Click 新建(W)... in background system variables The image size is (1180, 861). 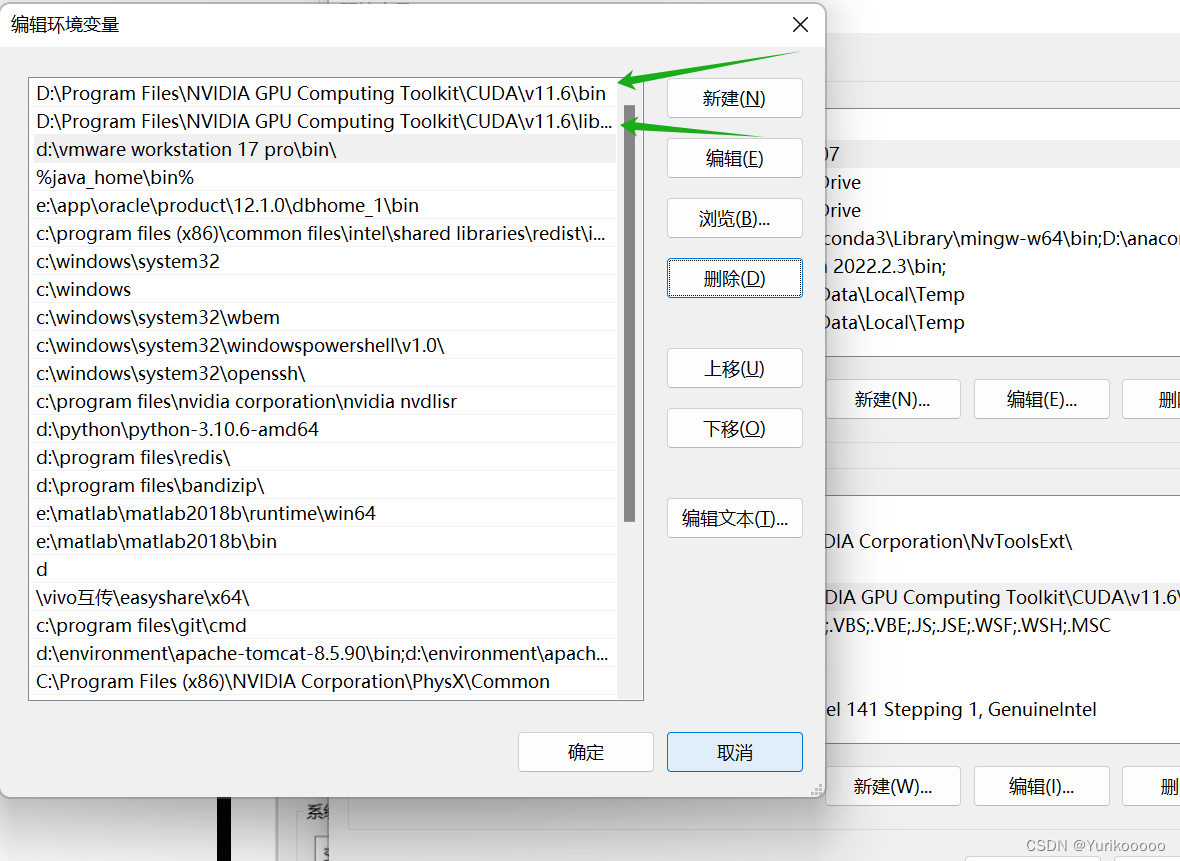(x=893, y=786)
